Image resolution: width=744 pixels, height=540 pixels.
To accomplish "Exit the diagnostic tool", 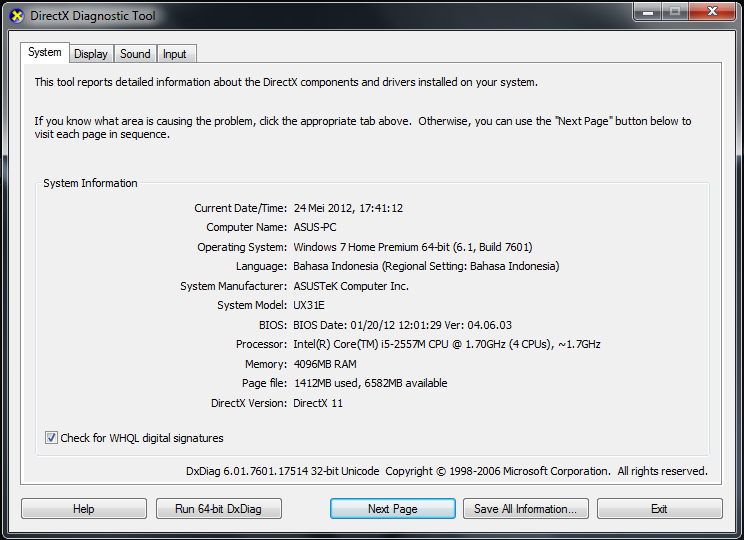I will click(660, 509).
